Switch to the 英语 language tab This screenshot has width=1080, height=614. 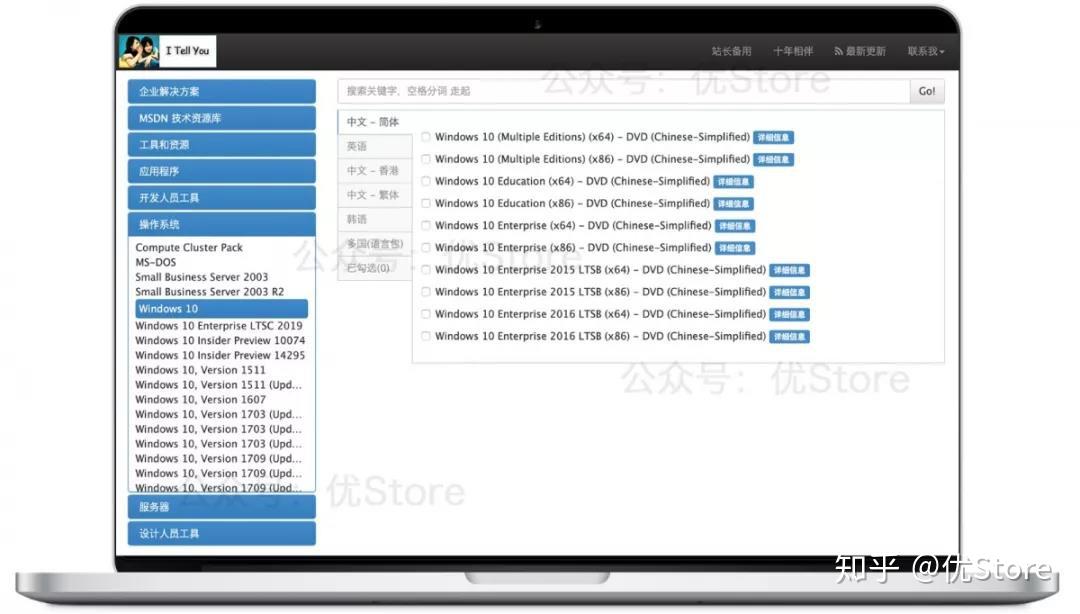[x=375, y=146]
